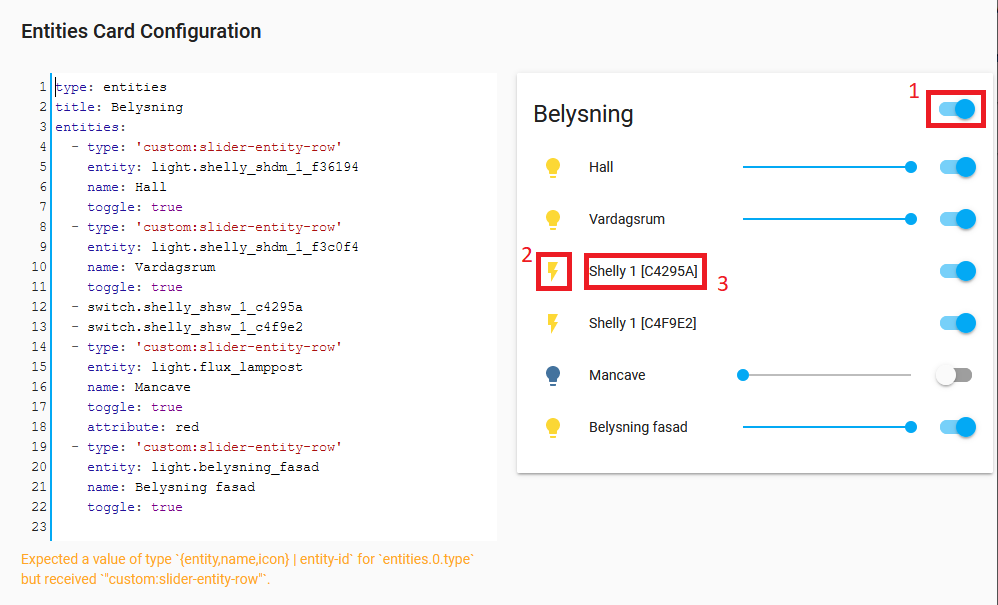Image resolution: width=998 pixels, height=605 pixels.
Task: Click lightning bolt icon for Shelly 1 [C4F9E2]
Action: pos(553,323)
